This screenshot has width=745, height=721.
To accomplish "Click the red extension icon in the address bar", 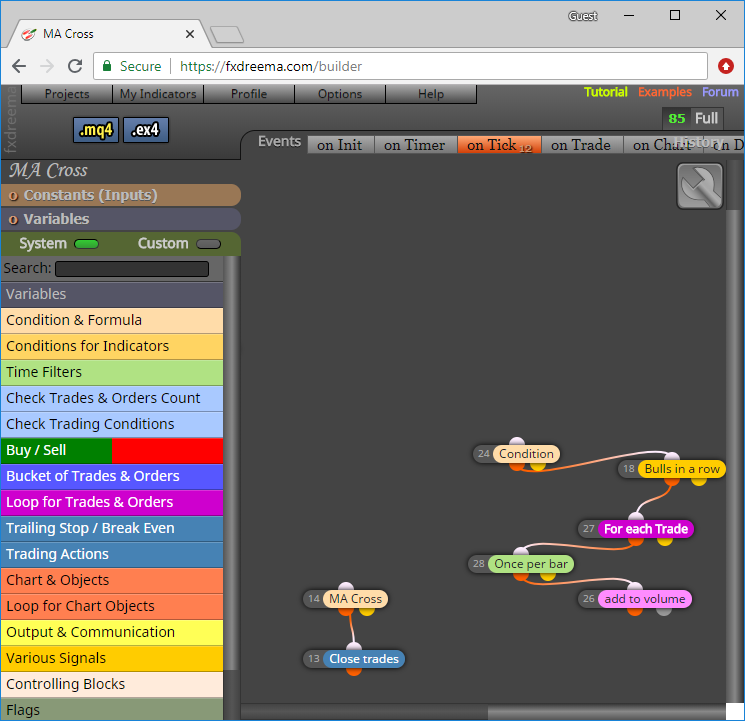I will (x=726, y=66).
